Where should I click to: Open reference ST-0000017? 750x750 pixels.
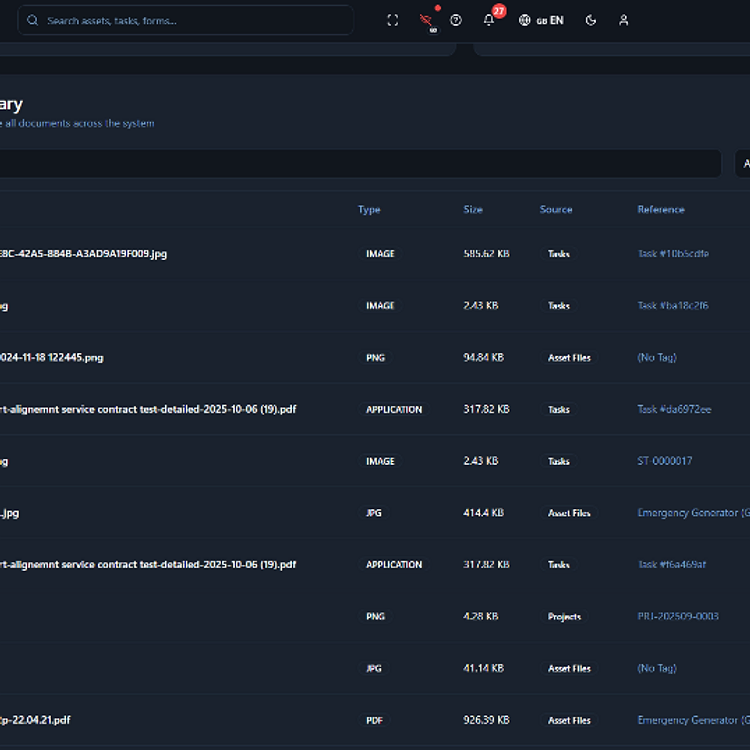click(x=664, y=461)
